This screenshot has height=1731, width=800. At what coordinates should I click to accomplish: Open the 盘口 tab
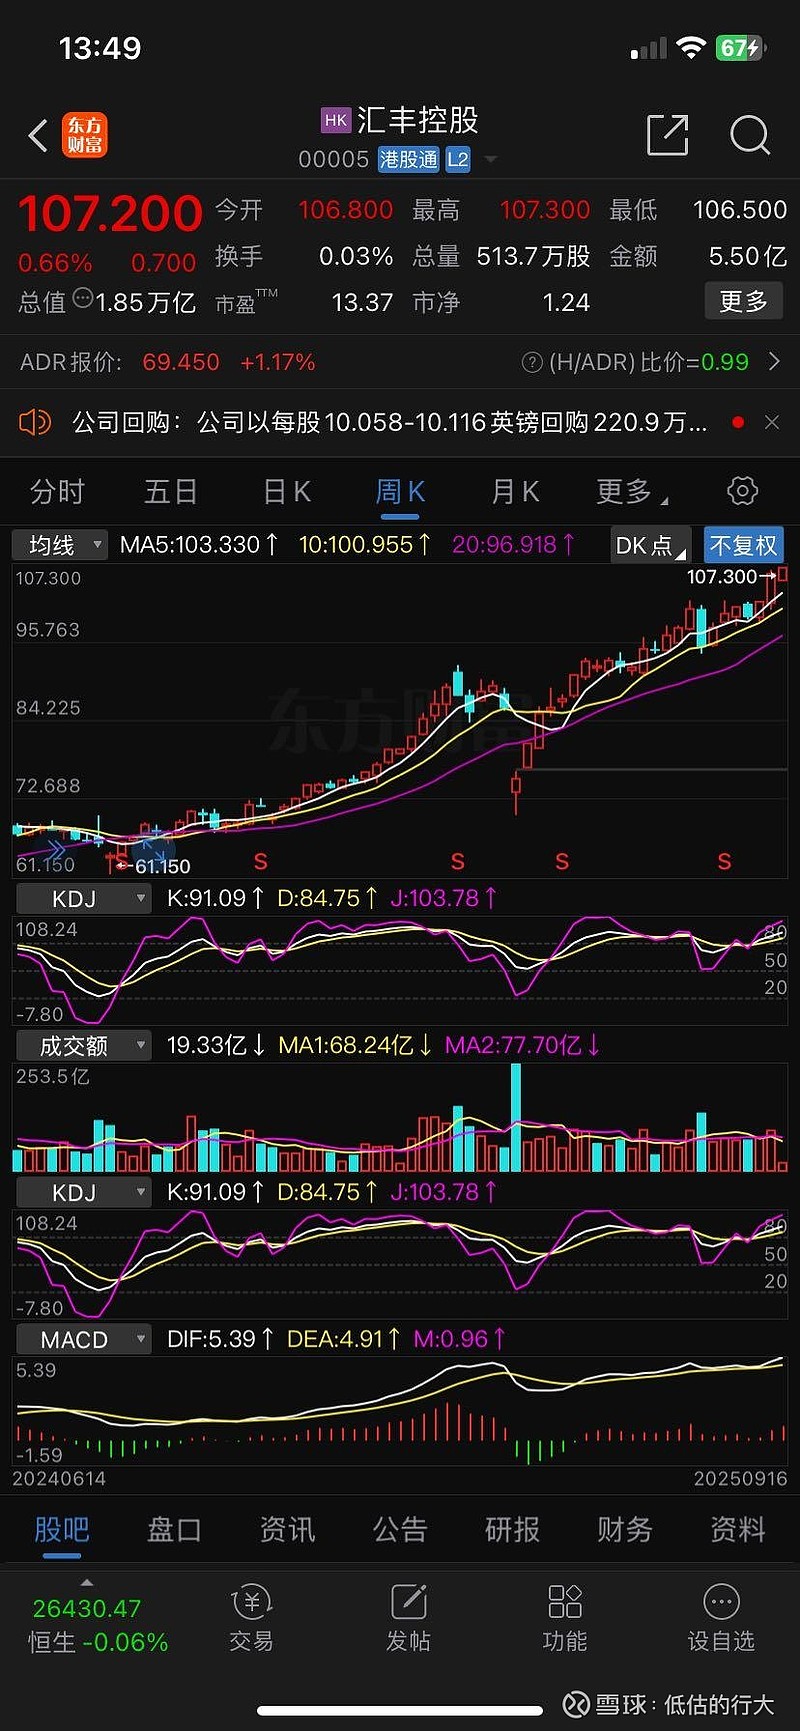(174, 1529)
